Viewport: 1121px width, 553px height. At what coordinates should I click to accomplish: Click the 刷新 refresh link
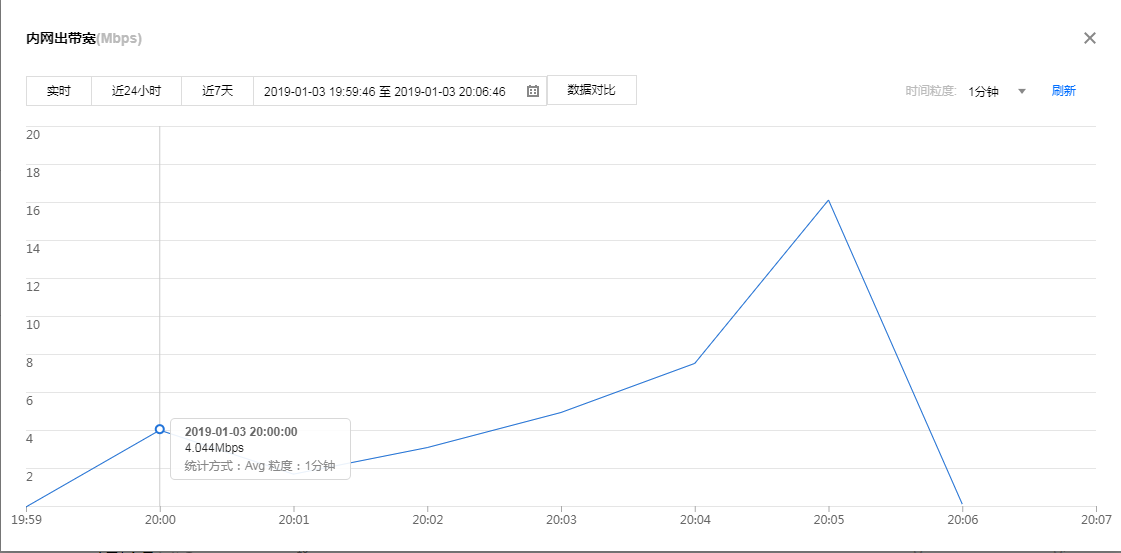[1063, 91]
